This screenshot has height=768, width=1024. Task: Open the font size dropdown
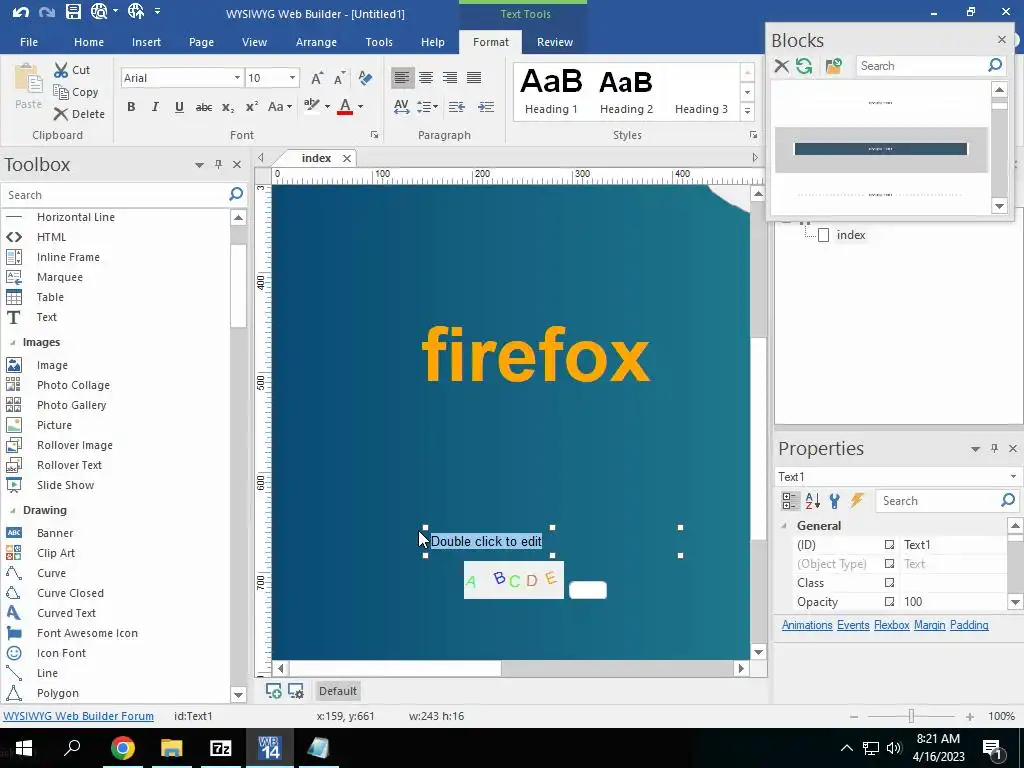click(x=292, y=78)
